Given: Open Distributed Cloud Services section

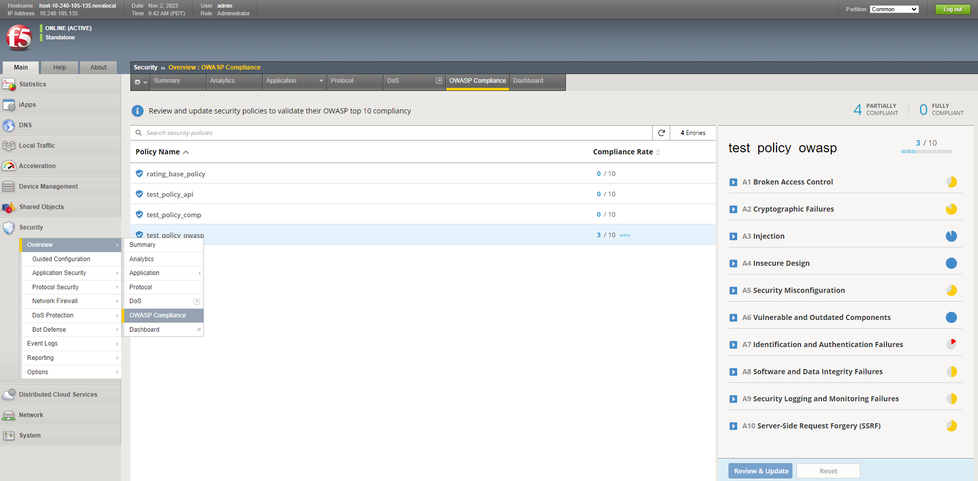Looking at the screenshot, I should coord(61,394).
